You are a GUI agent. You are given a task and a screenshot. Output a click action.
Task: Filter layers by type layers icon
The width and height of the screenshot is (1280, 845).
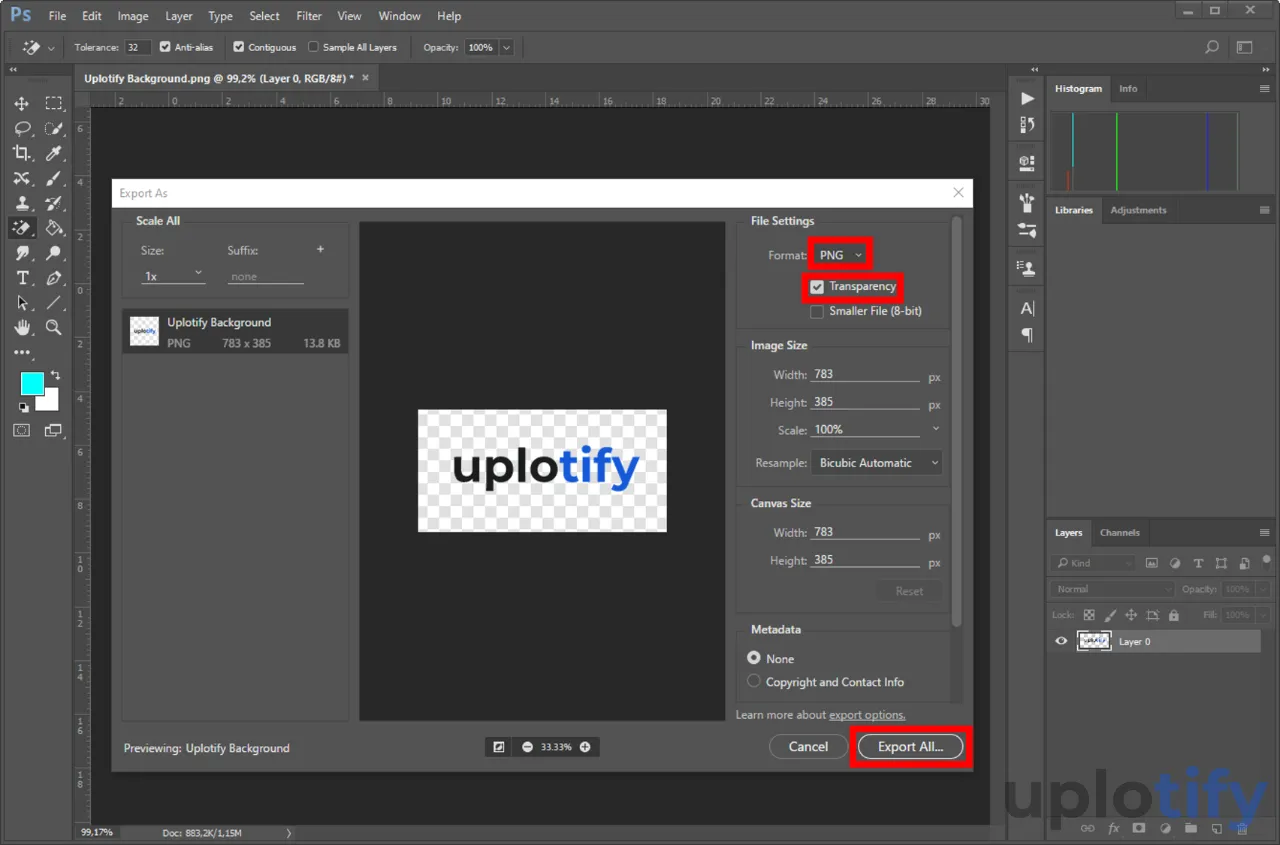click(1198, 563)
